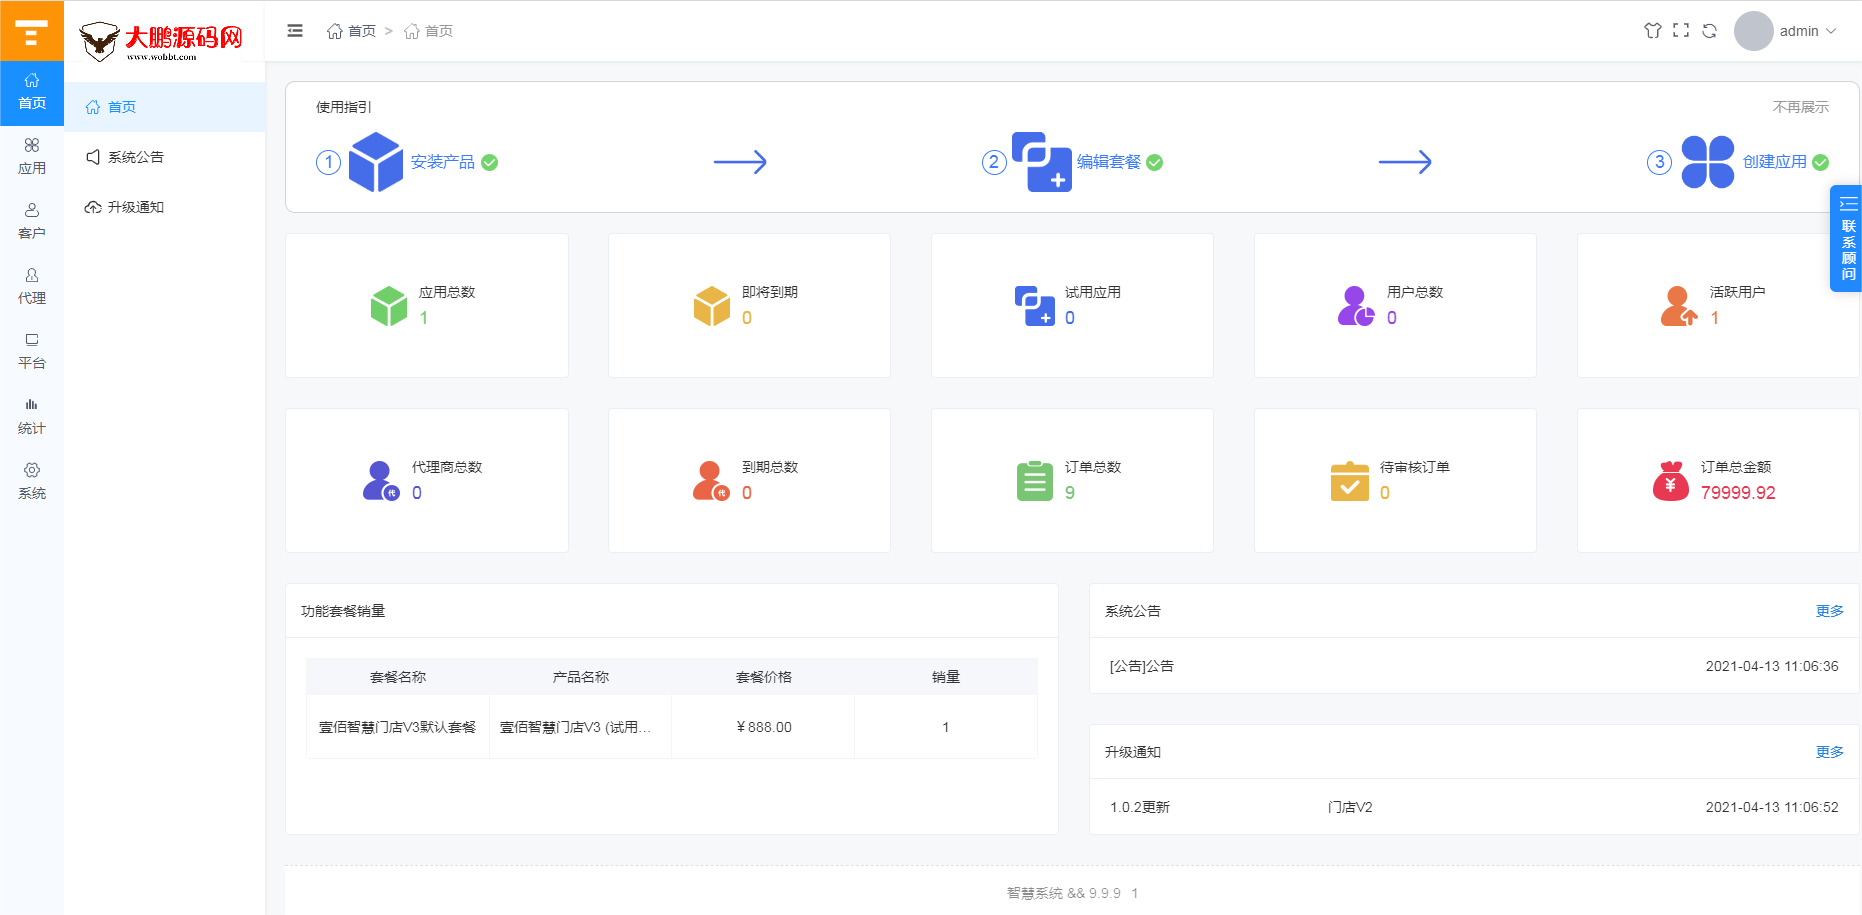Select the 客户 icon in the sidebar
Image resolution: width=1862 pixels, height=915 pixels.
tap(32, 222)
